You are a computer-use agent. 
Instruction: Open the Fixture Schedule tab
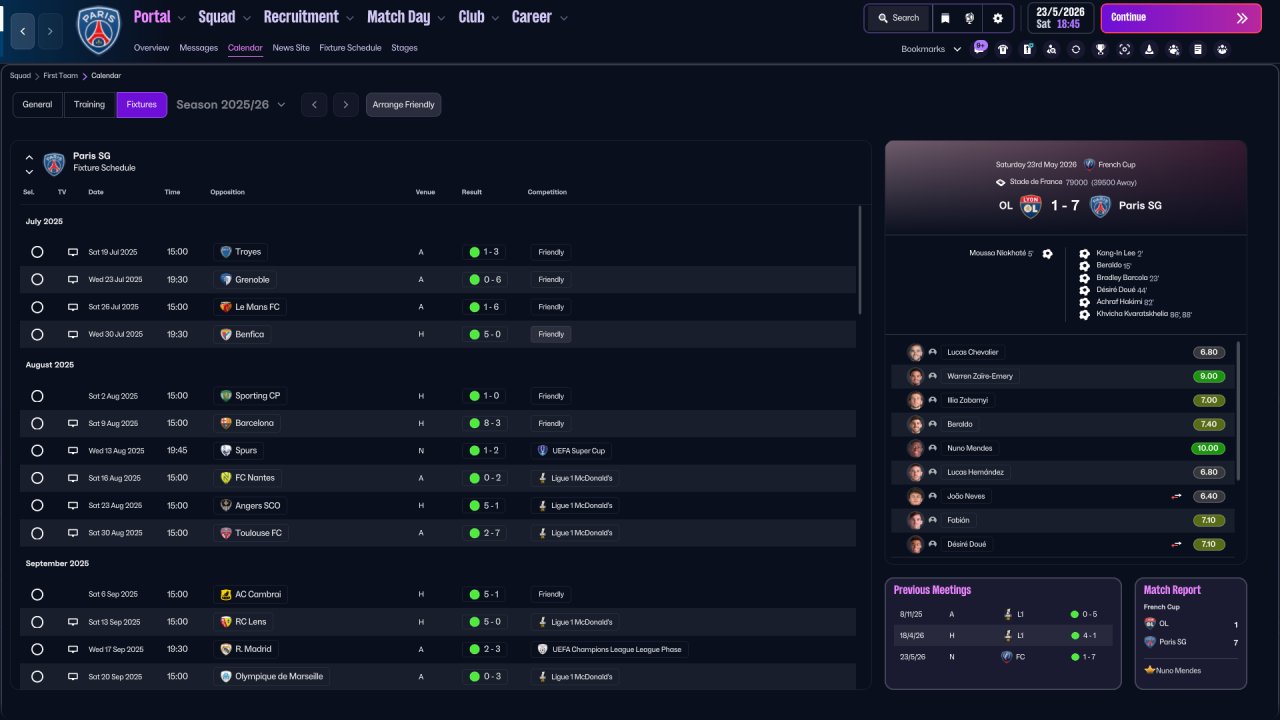tap(350, 48)
